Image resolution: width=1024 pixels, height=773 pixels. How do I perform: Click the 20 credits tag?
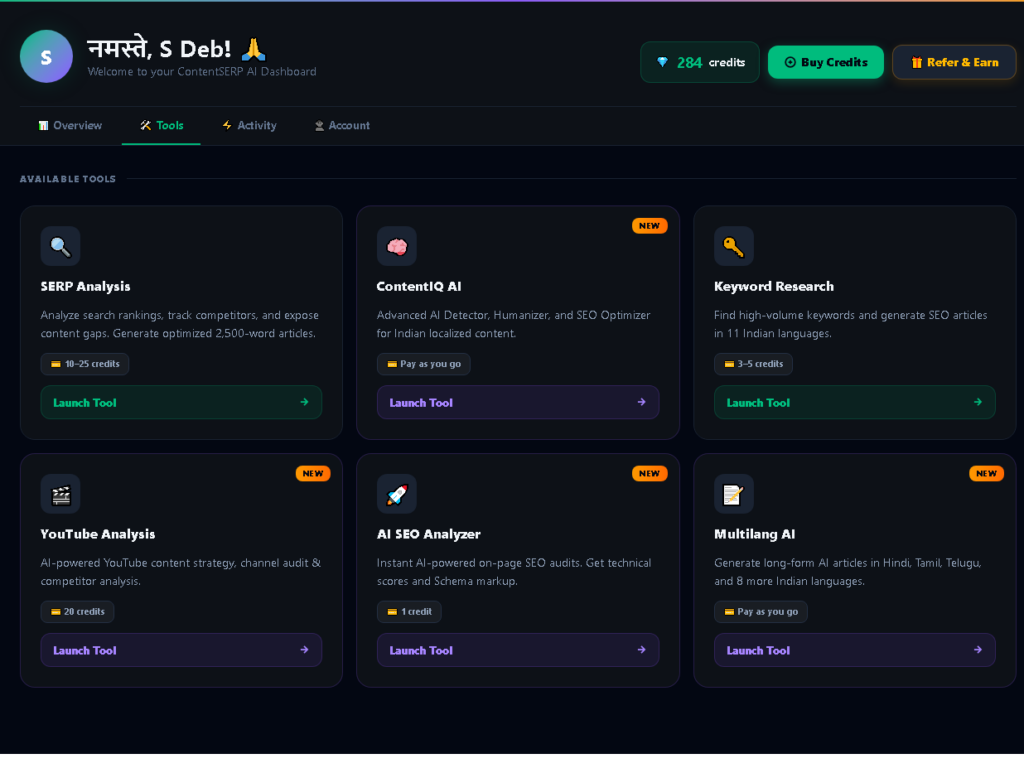click(x=77, y=612)
